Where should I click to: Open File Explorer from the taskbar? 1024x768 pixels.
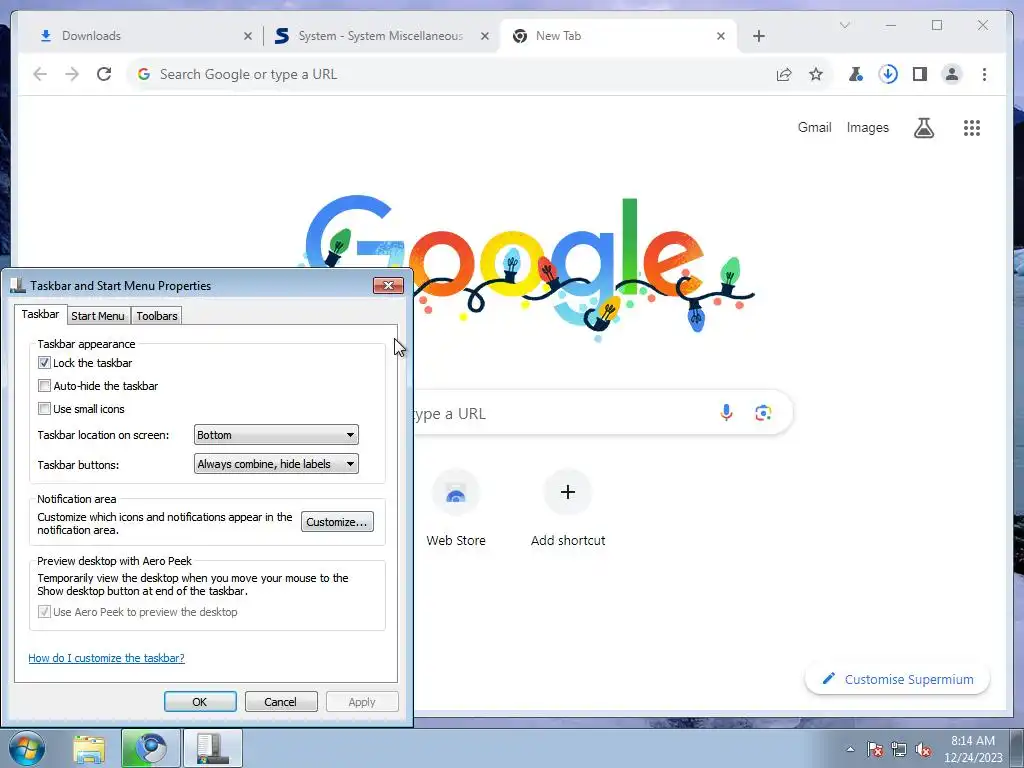pyautogui.click(x=89, y=748)
